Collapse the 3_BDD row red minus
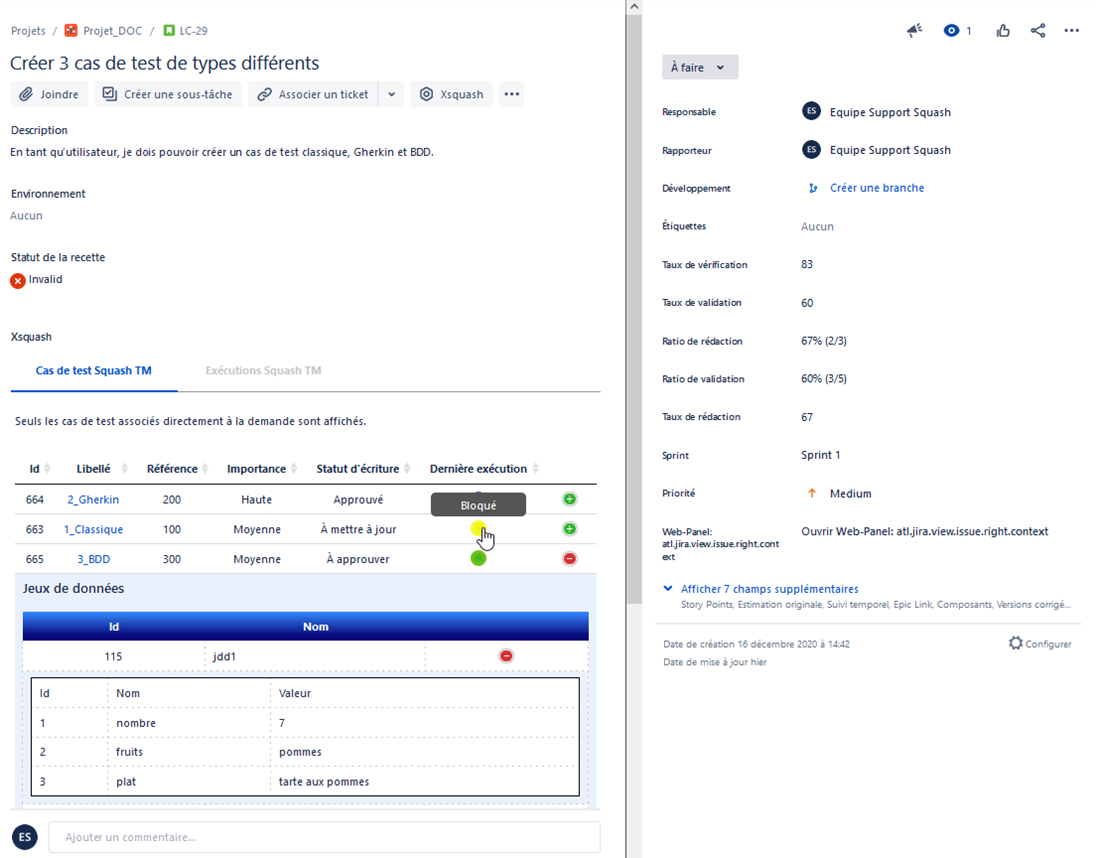The width and height of the screenshot is (1096, 858). [570, 559]
